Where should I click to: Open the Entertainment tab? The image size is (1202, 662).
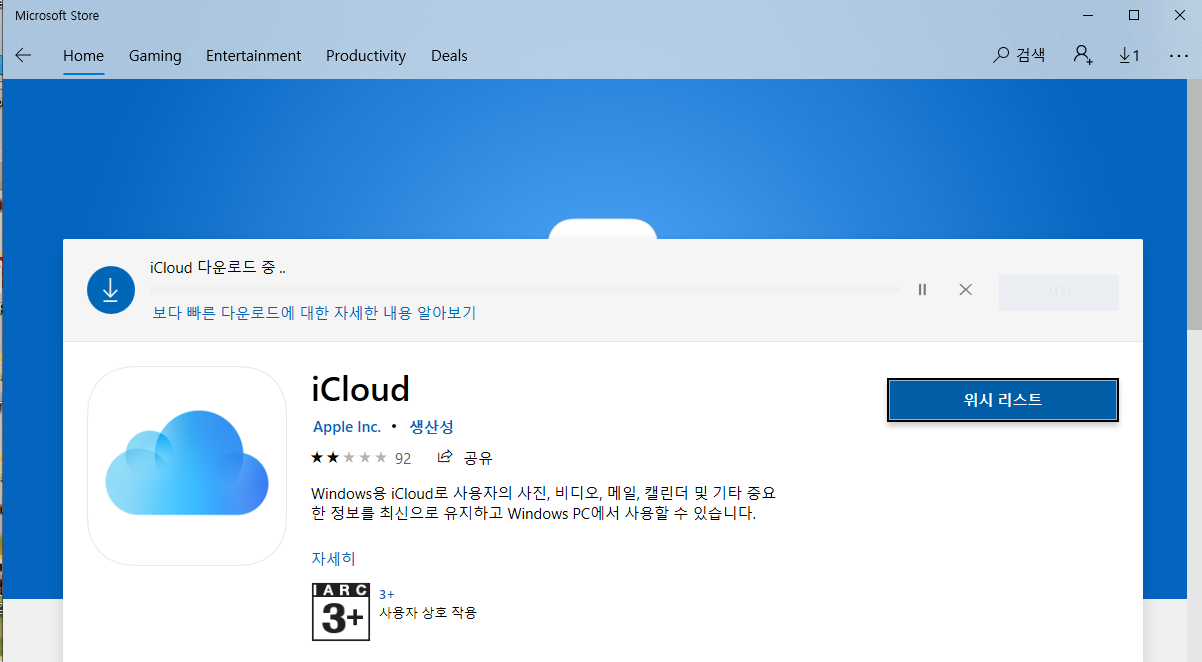coord(253,56)
